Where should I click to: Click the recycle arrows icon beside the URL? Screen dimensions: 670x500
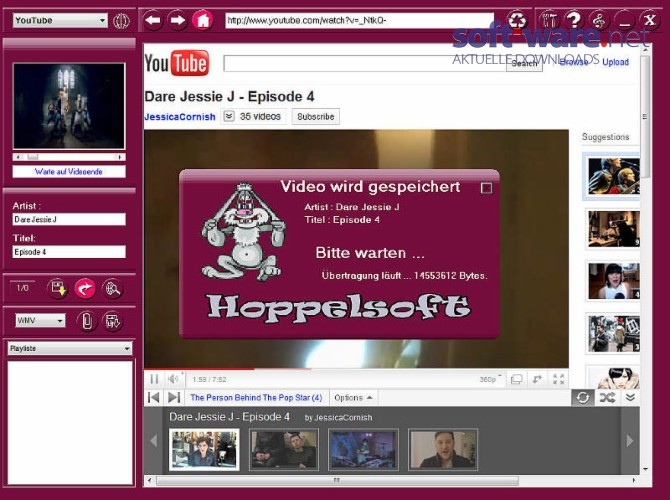click(x=517, y=20)
